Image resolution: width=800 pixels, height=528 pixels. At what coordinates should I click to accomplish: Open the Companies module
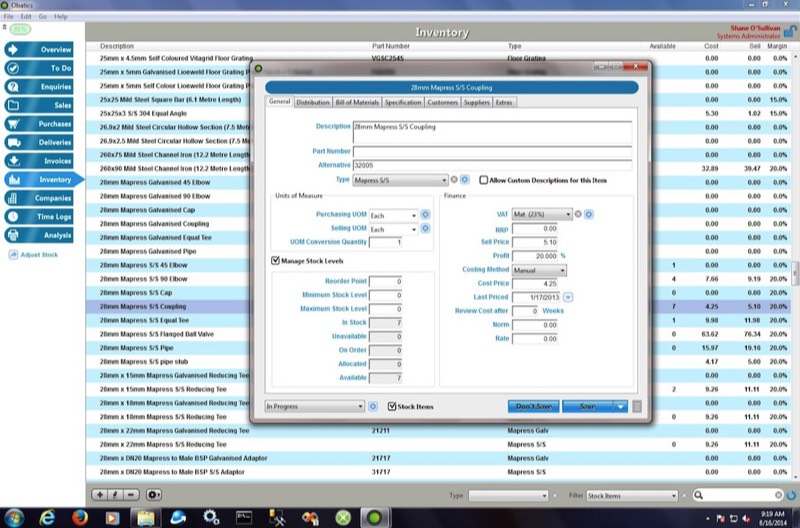(x=39, y=198)
